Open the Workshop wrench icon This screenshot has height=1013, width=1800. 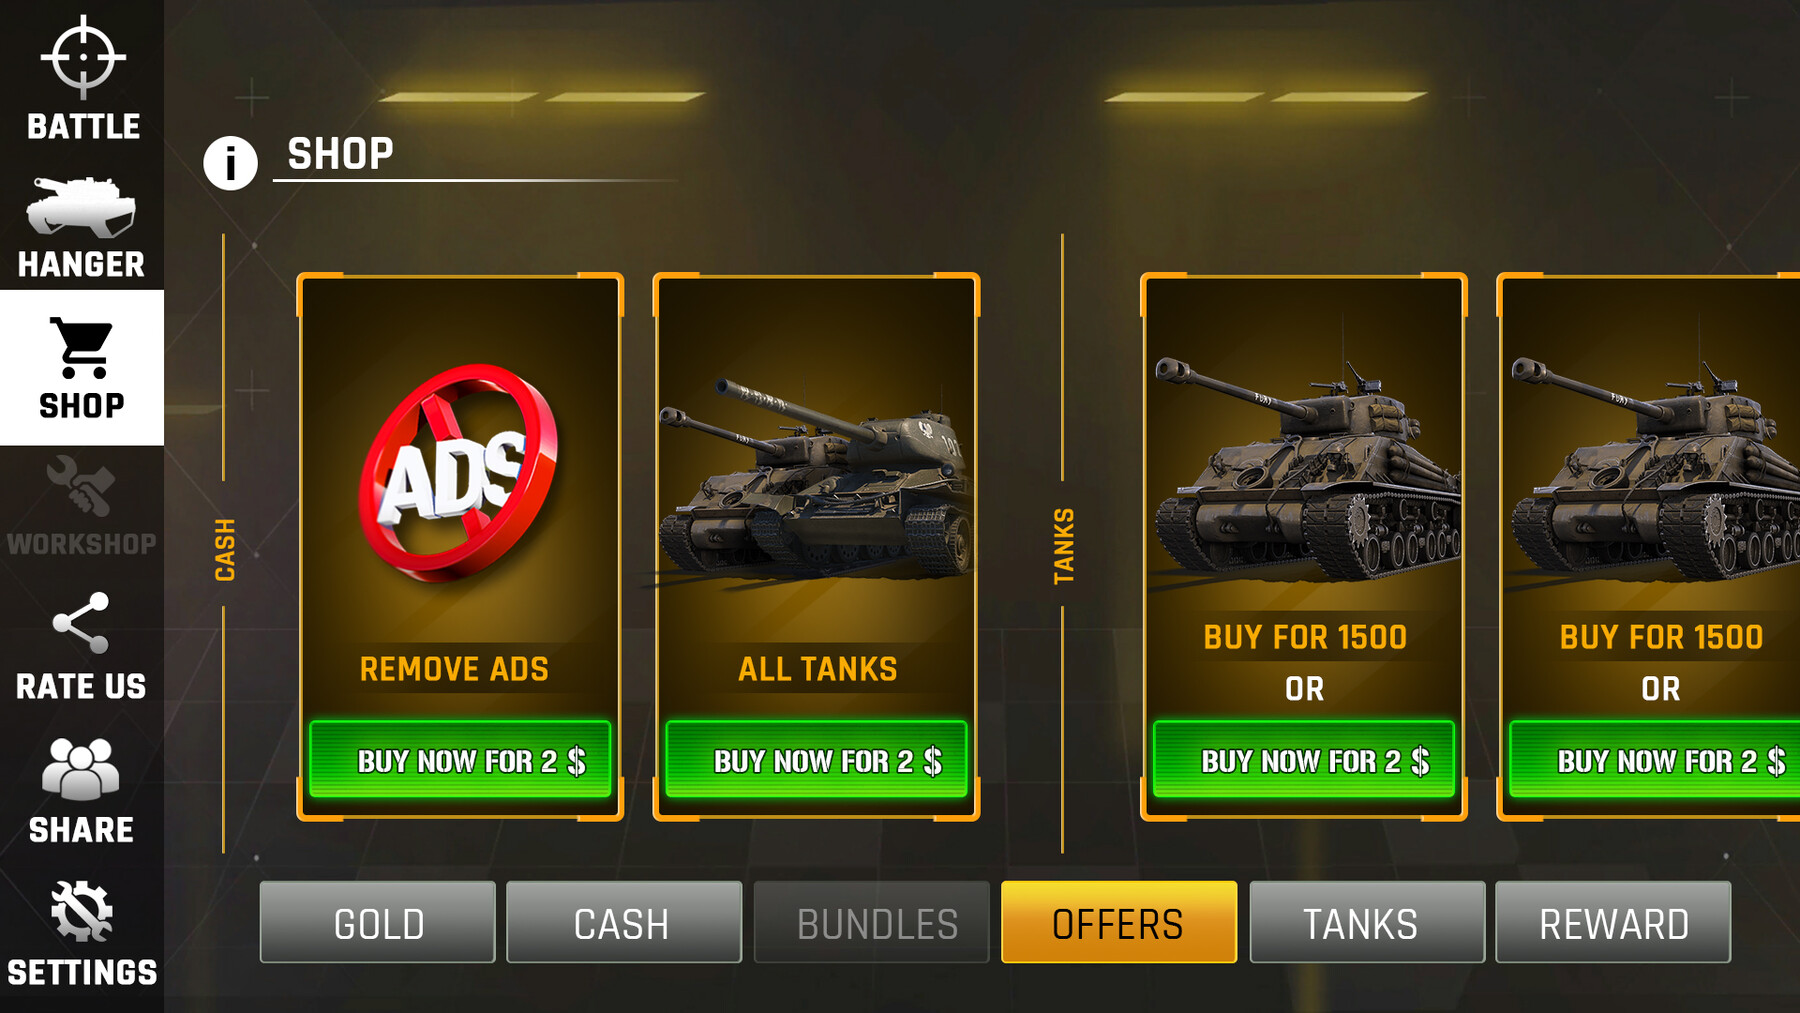pos(81,486)
